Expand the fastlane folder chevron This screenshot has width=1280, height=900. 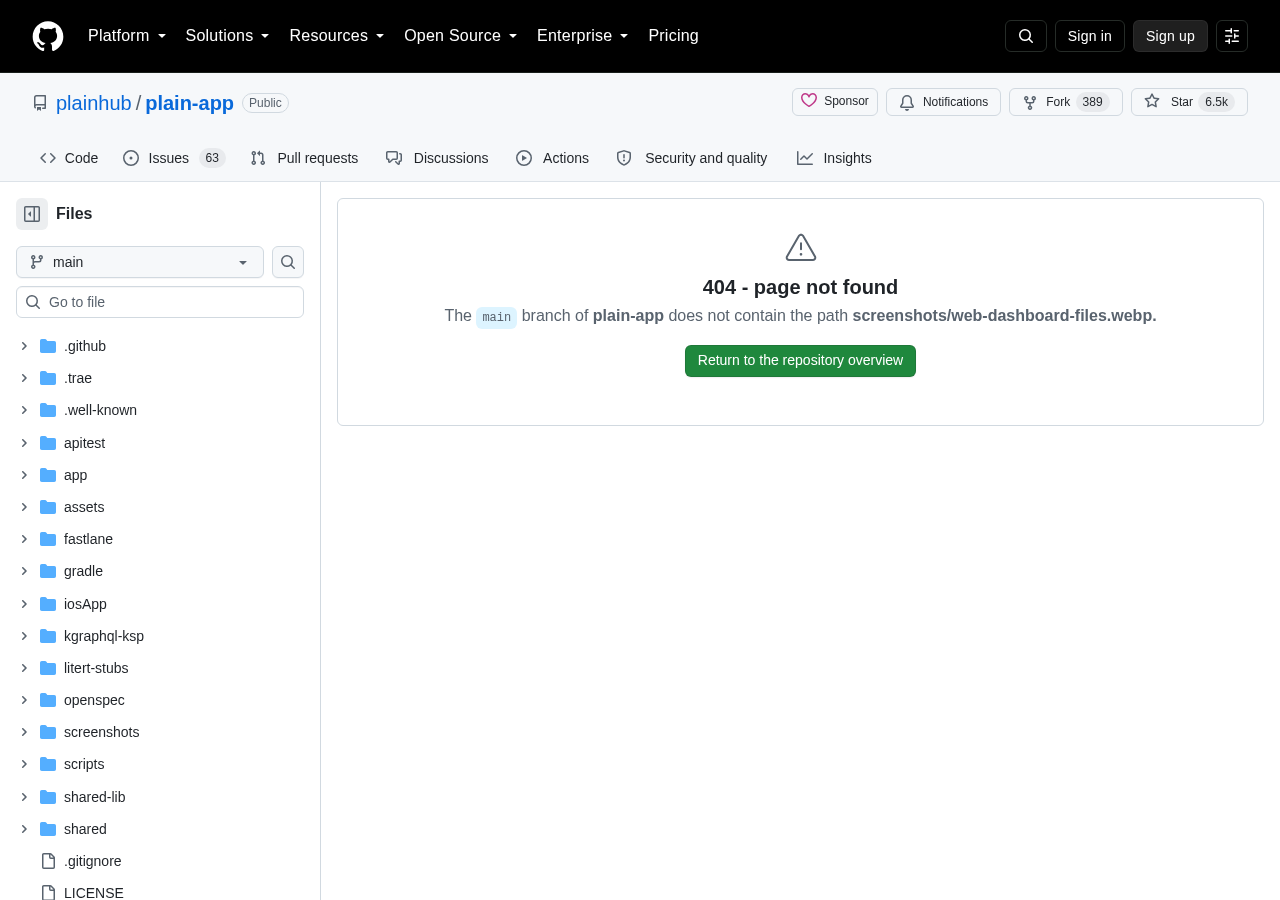(x=24, y=539)
